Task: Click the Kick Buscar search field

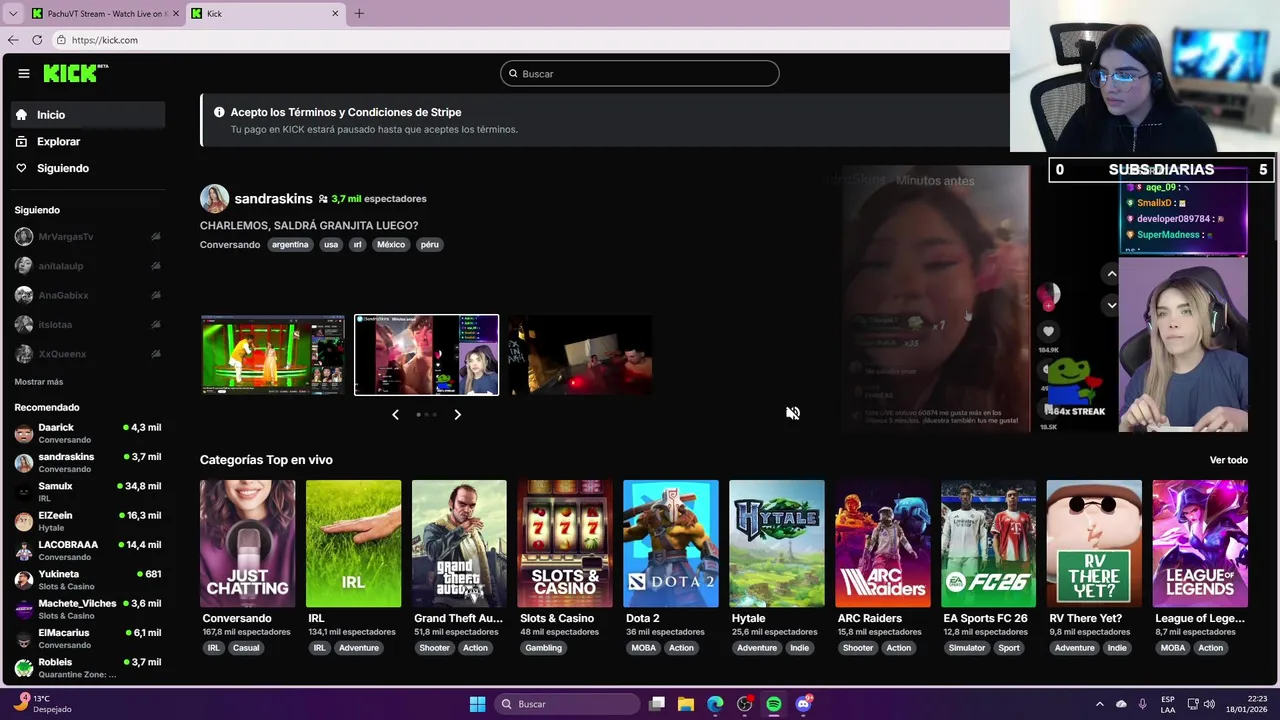Action: pyautogui.click(x=639, y=73)
